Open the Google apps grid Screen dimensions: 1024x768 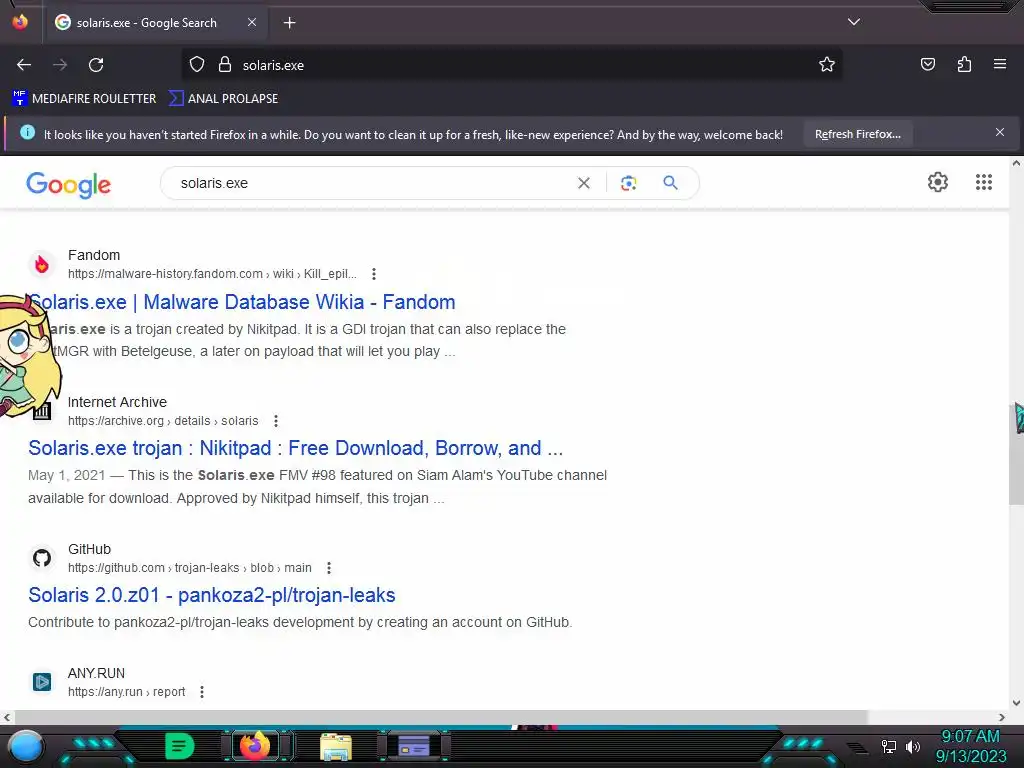click(x=984, y=182)
